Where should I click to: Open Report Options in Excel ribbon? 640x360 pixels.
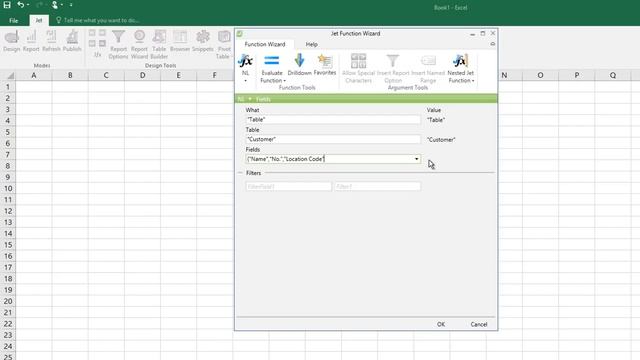118,44
